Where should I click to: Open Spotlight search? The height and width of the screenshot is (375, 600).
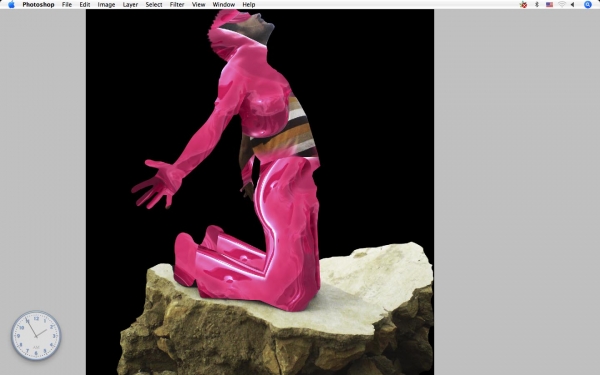[588, 5]
